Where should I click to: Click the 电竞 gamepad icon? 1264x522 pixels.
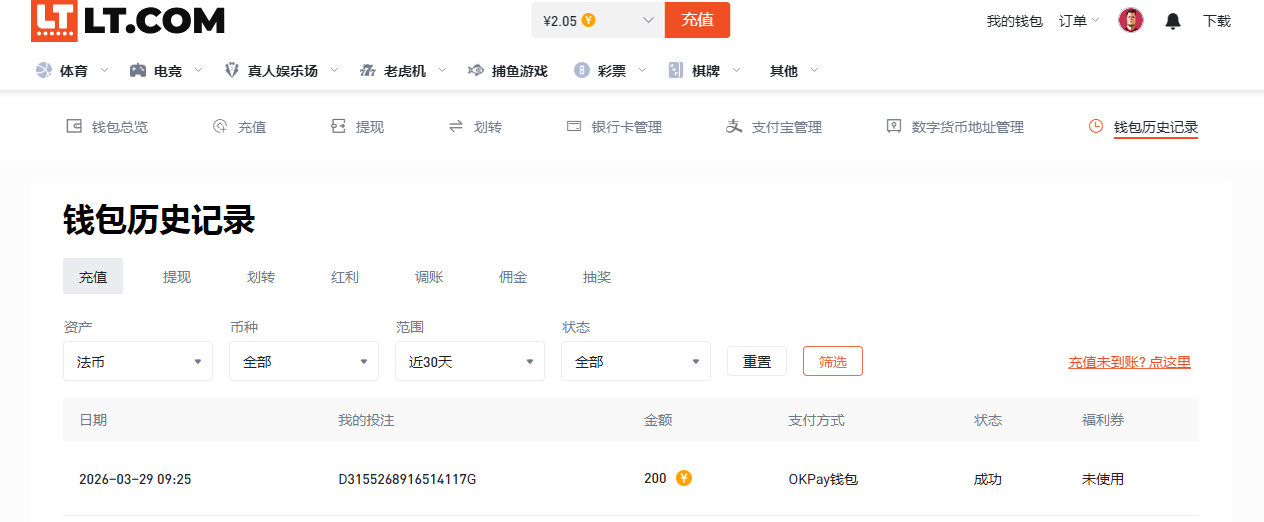(x=138, y=71)
